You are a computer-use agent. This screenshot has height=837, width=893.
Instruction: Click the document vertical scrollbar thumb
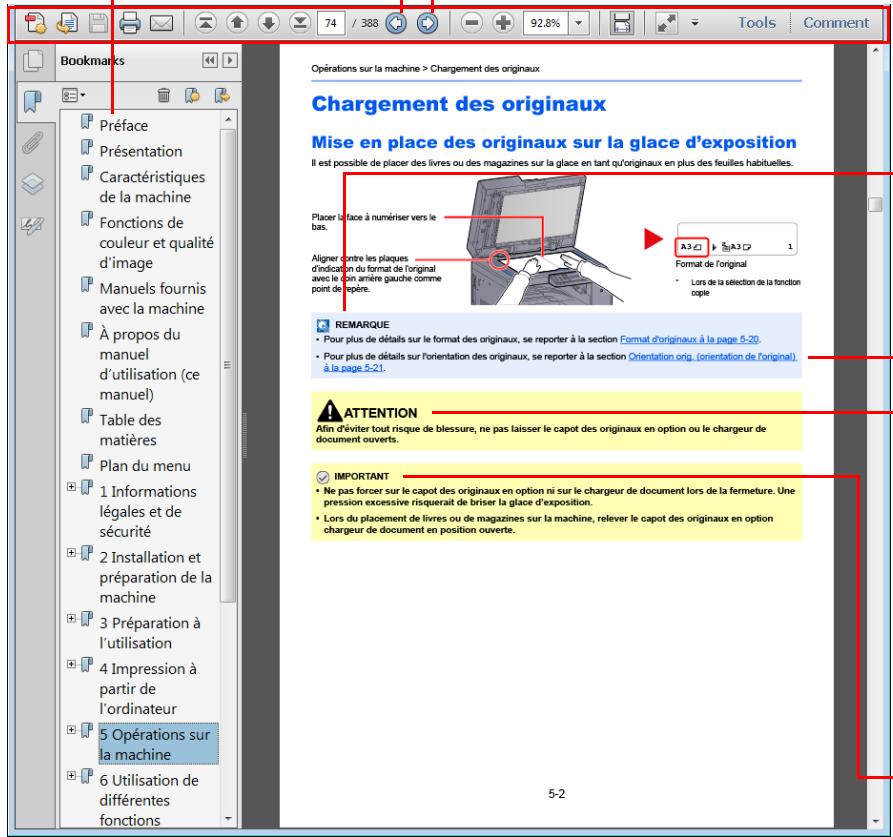click(x=875, y=204)
